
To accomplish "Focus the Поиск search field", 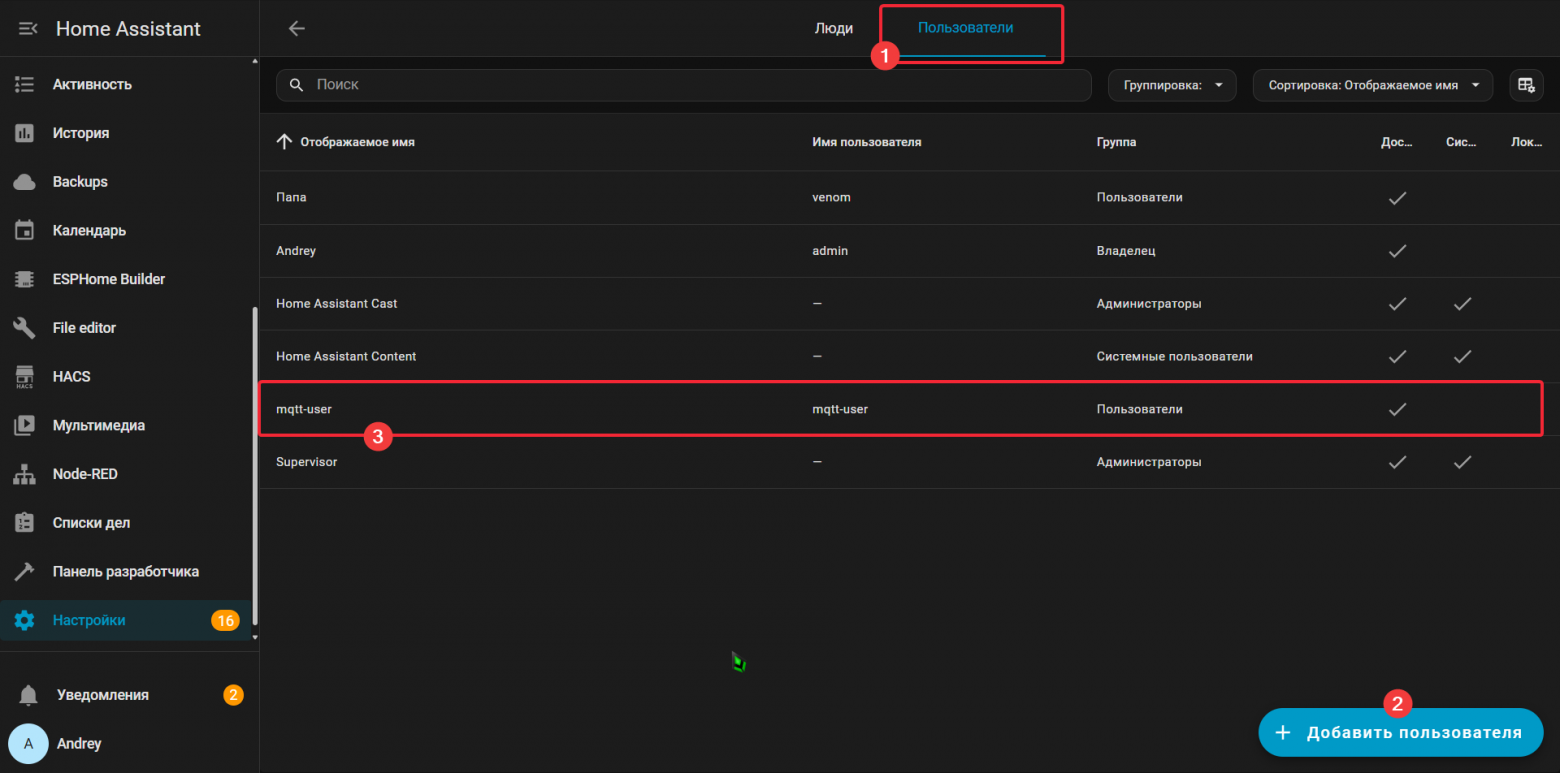I will click(x=684, y=85).
